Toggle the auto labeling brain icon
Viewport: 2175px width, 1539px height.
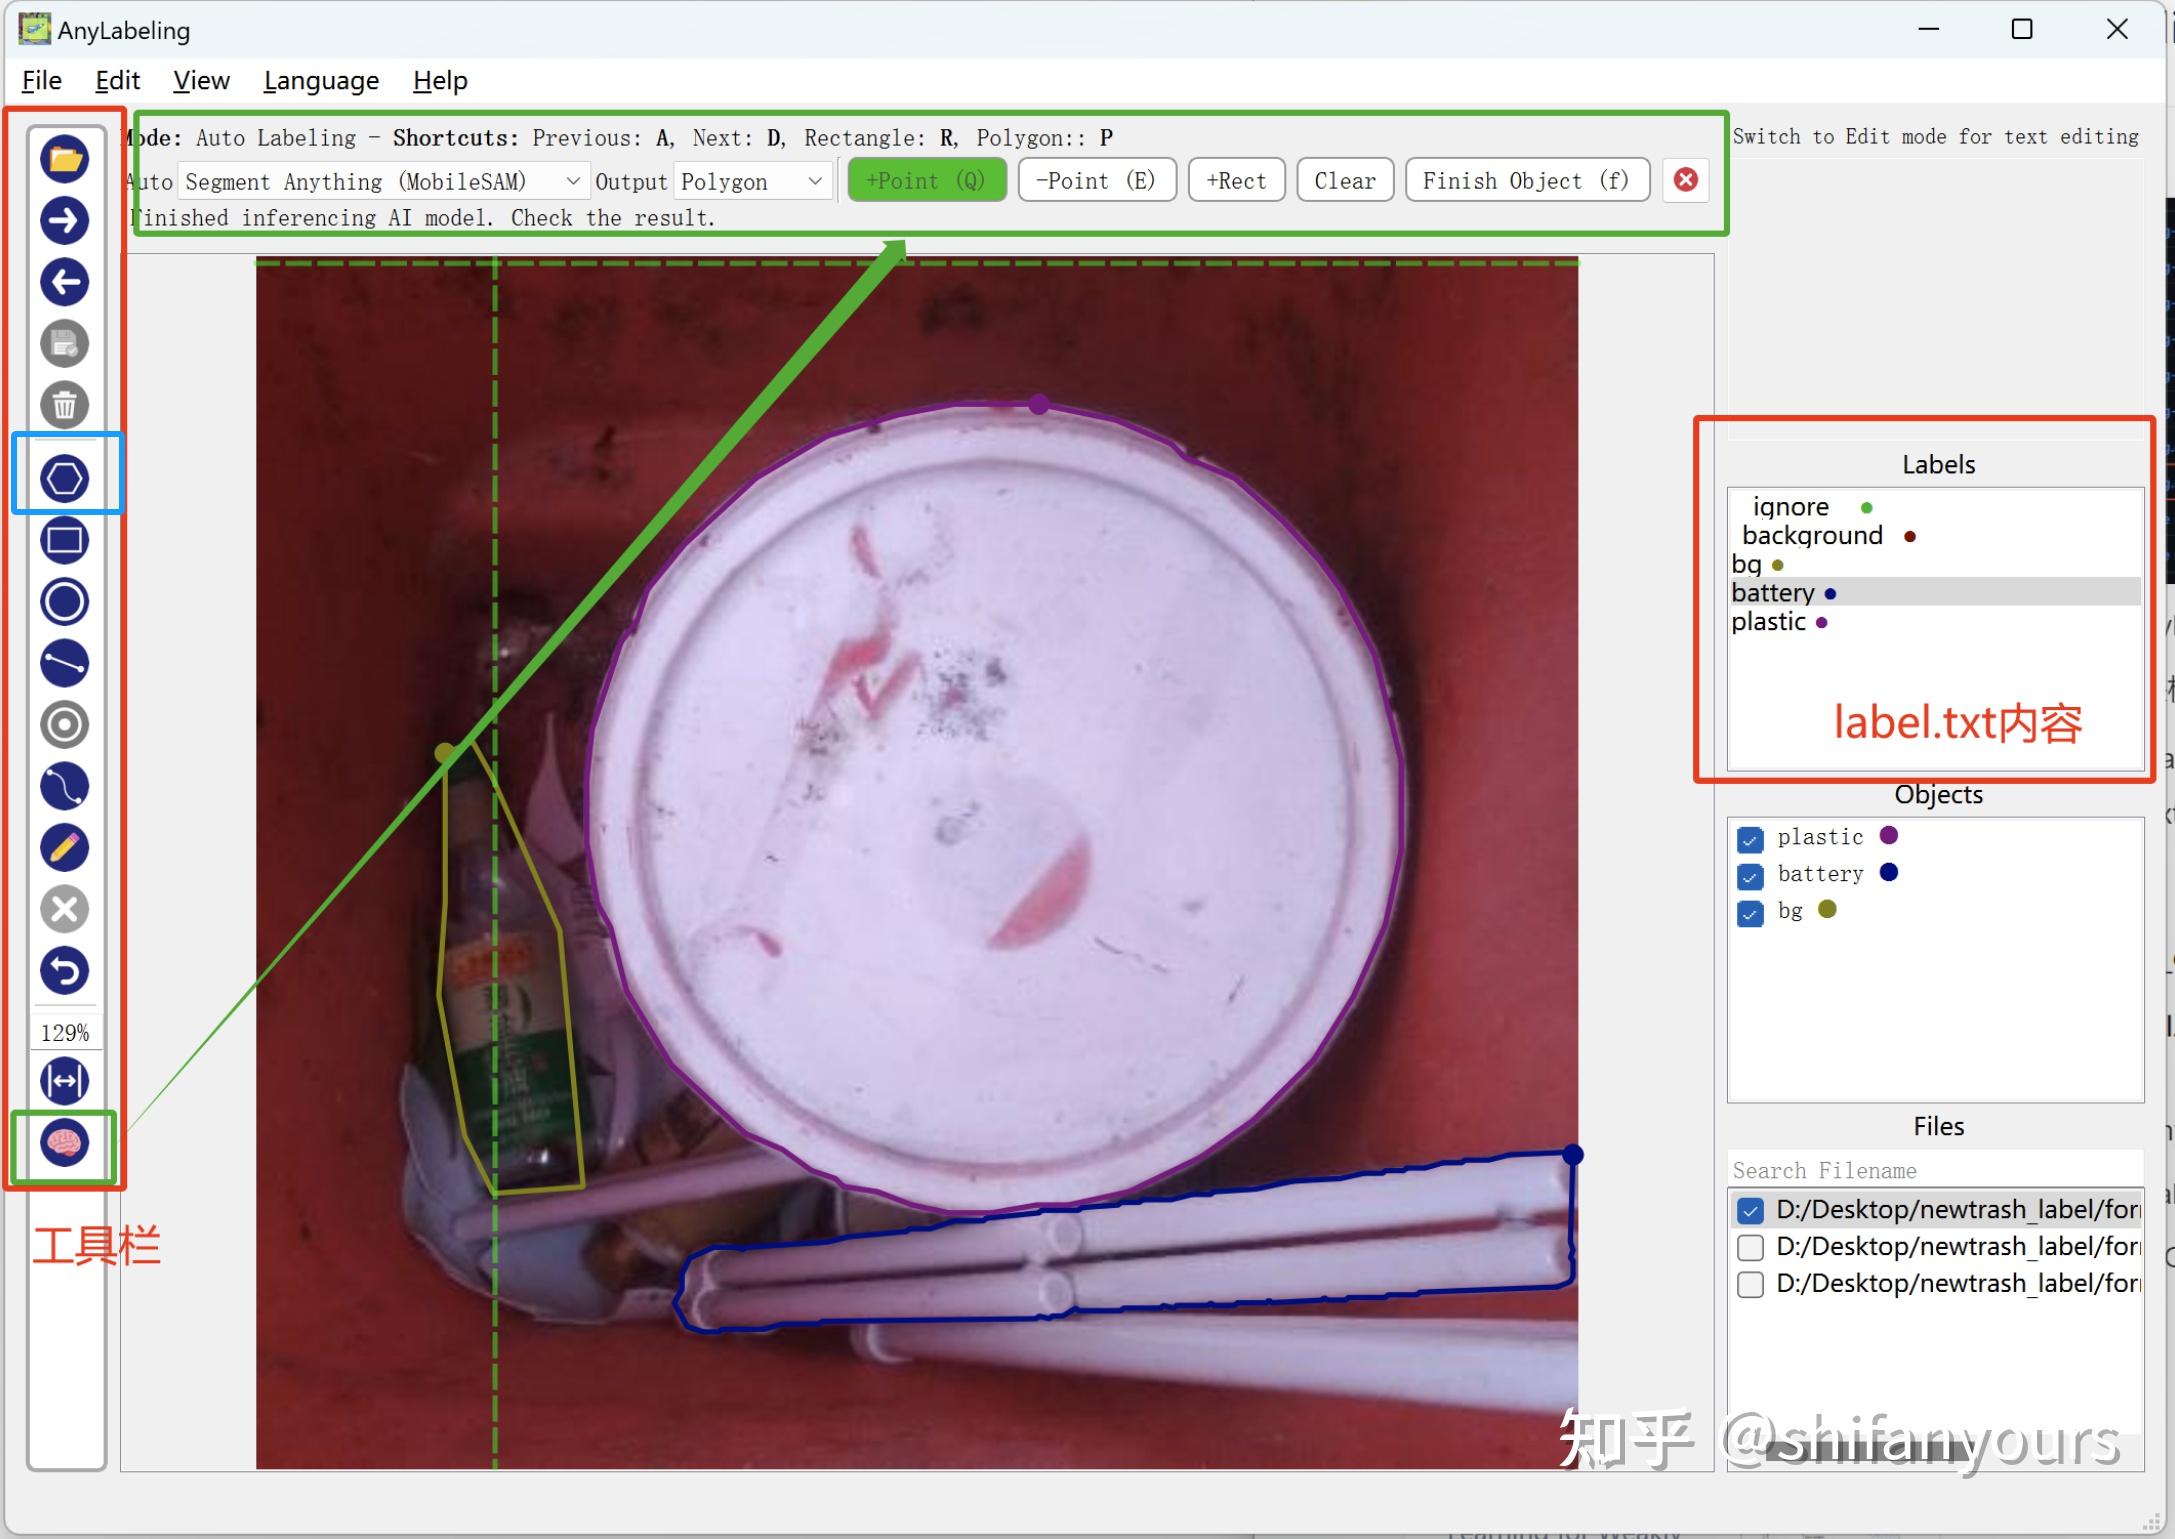pos(65,1143)
